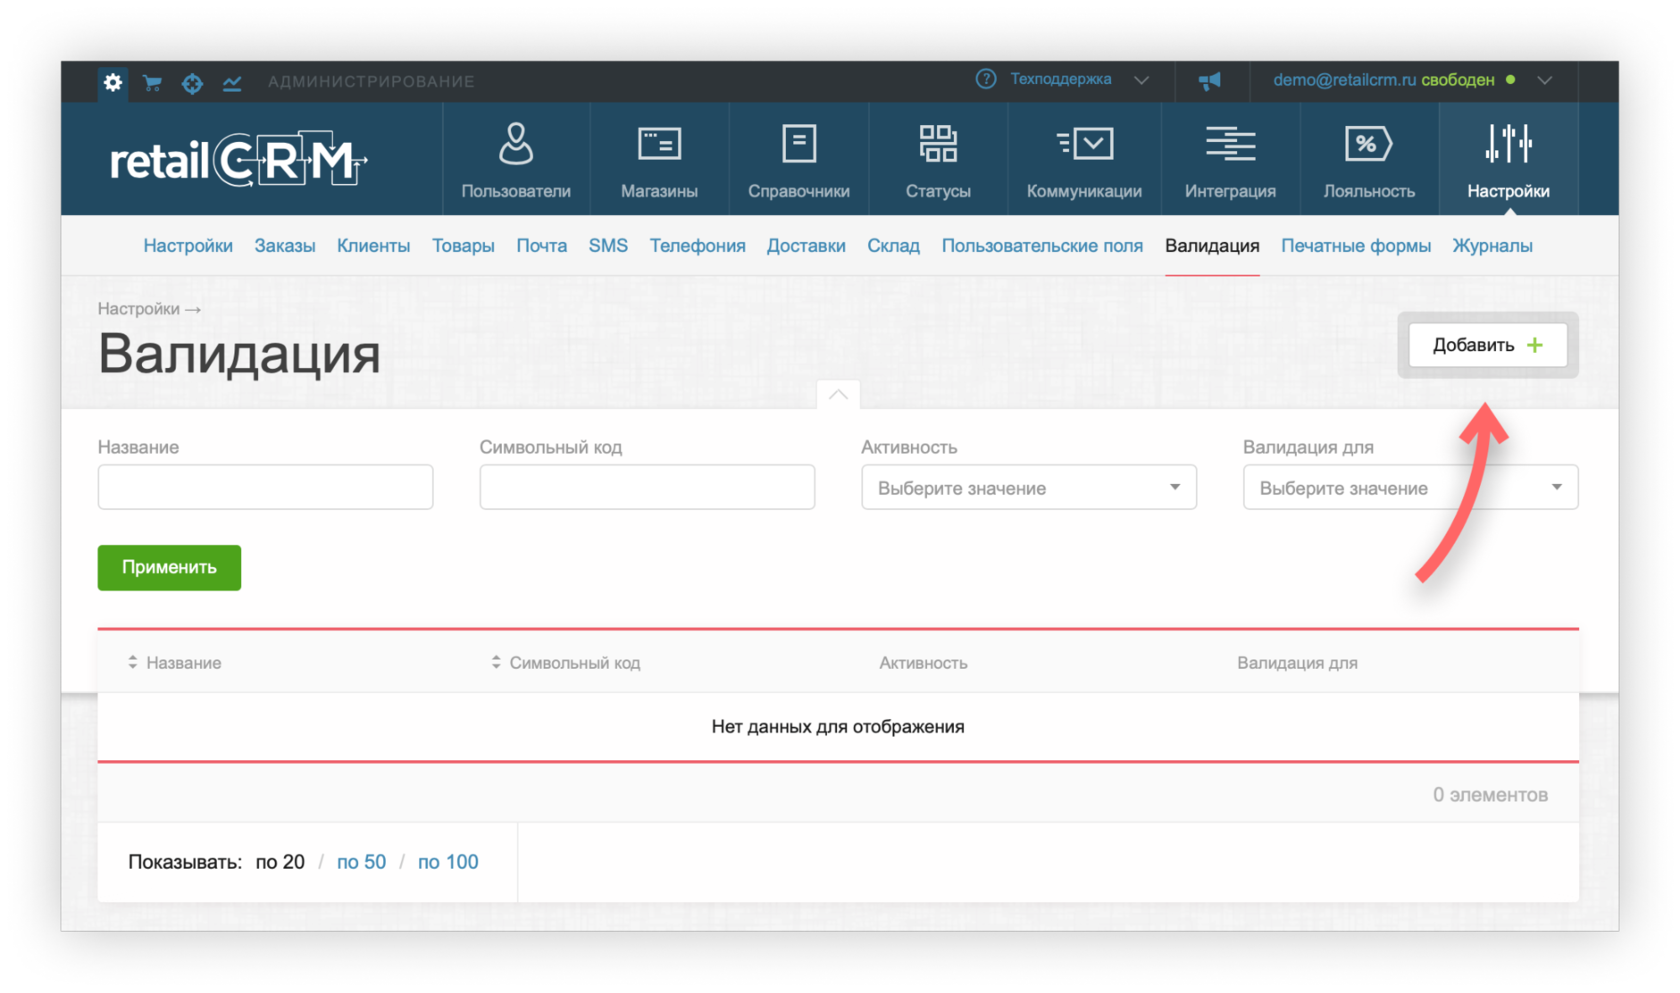Switch to Склад tab
Screen dimensions: 1680x993
coord(893,246)
